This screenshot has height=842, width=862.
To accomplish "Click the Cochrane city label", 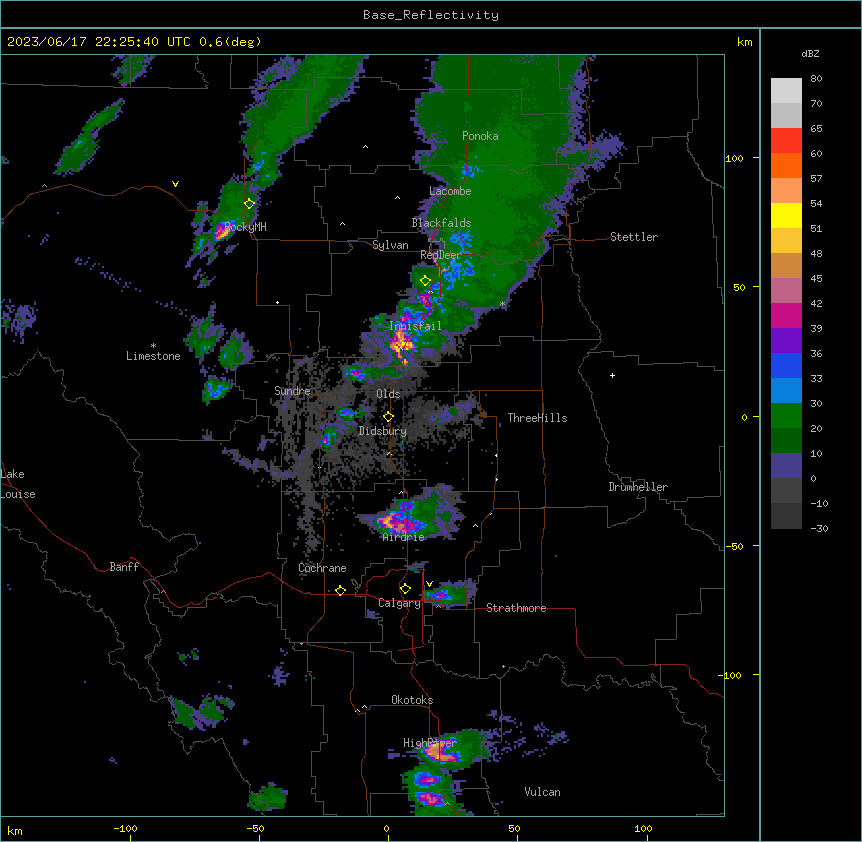I will tap(322, 568).
